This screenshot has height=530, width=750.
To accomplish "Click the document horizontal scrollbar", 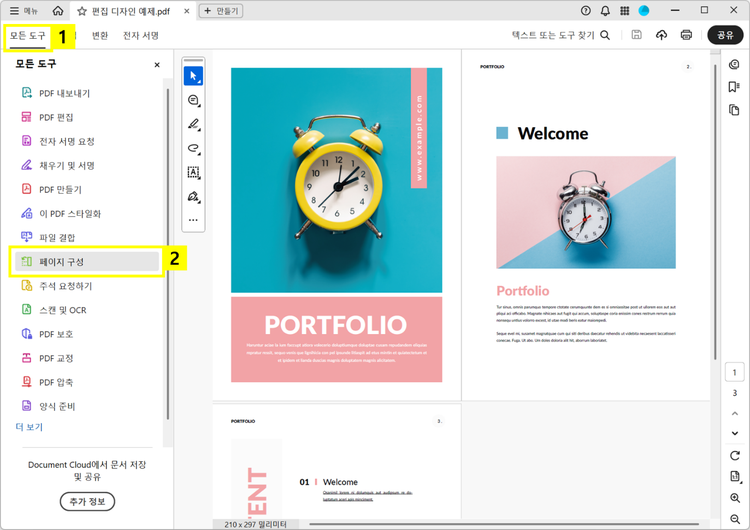I will pyautogui.click(x=504, y=524).
